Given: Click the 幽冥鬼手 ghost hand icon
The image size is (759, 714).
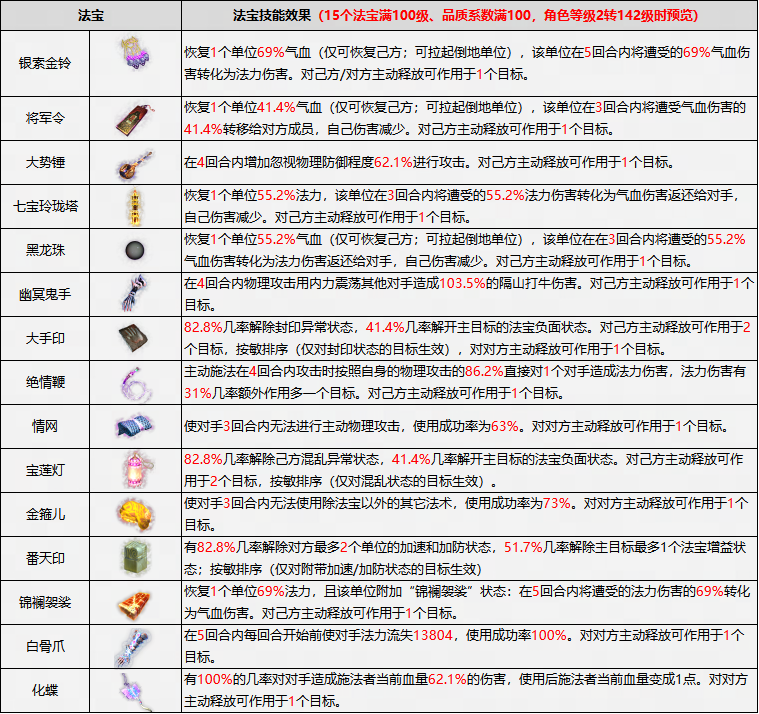Looking at the screenshot, I should (135, 294).
